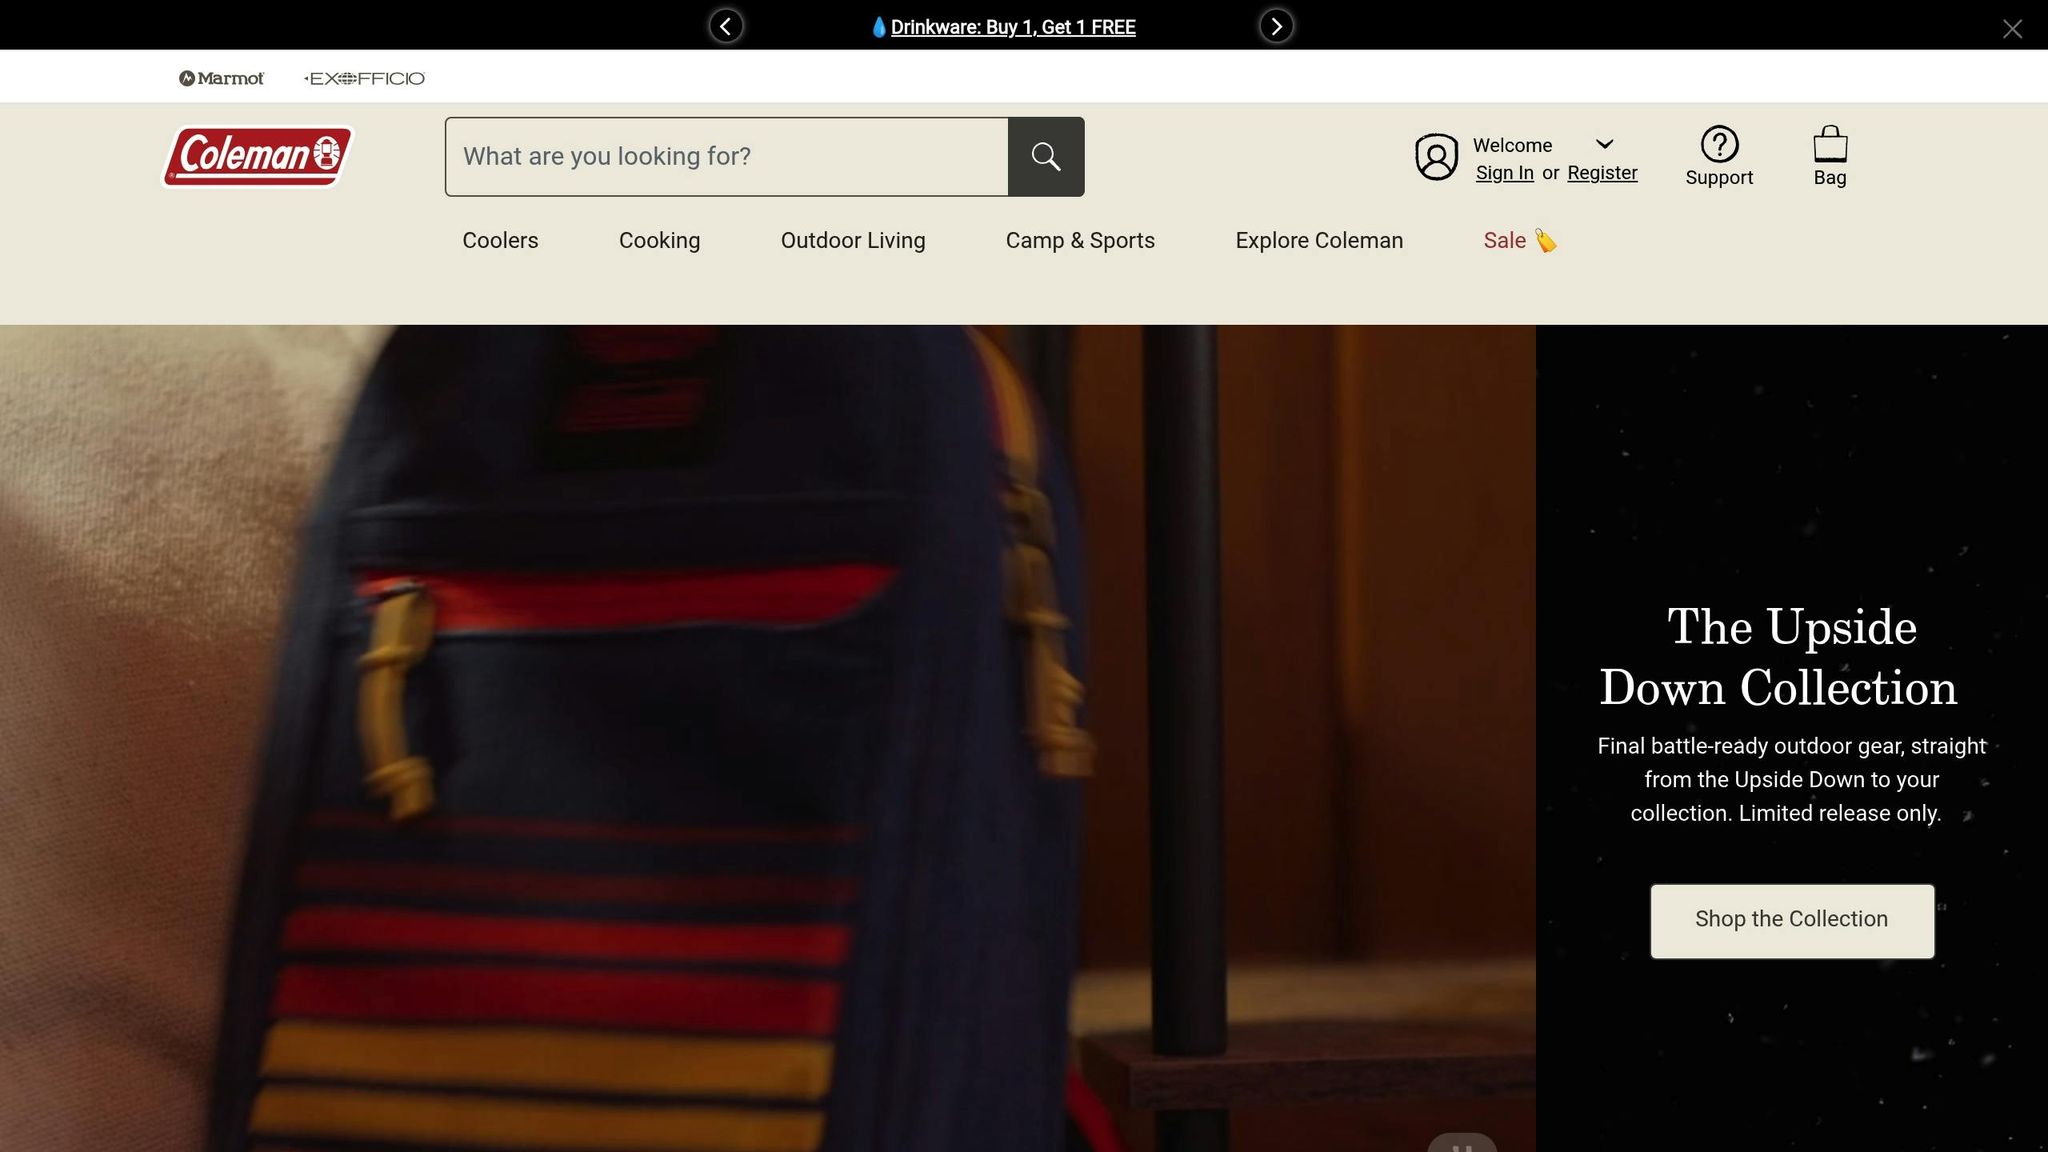Open the shopping Bag icon
This screenshot has height=1152, width=2048.
1829,145
